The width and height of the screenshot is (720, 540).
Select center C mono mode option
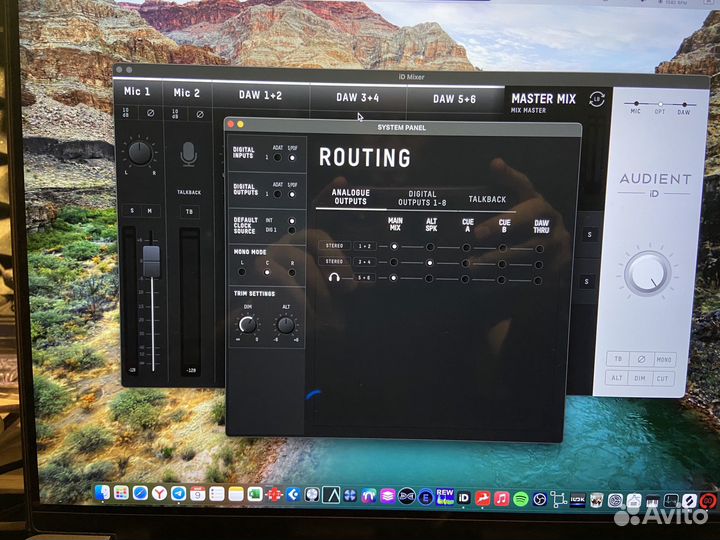[267, 273]
